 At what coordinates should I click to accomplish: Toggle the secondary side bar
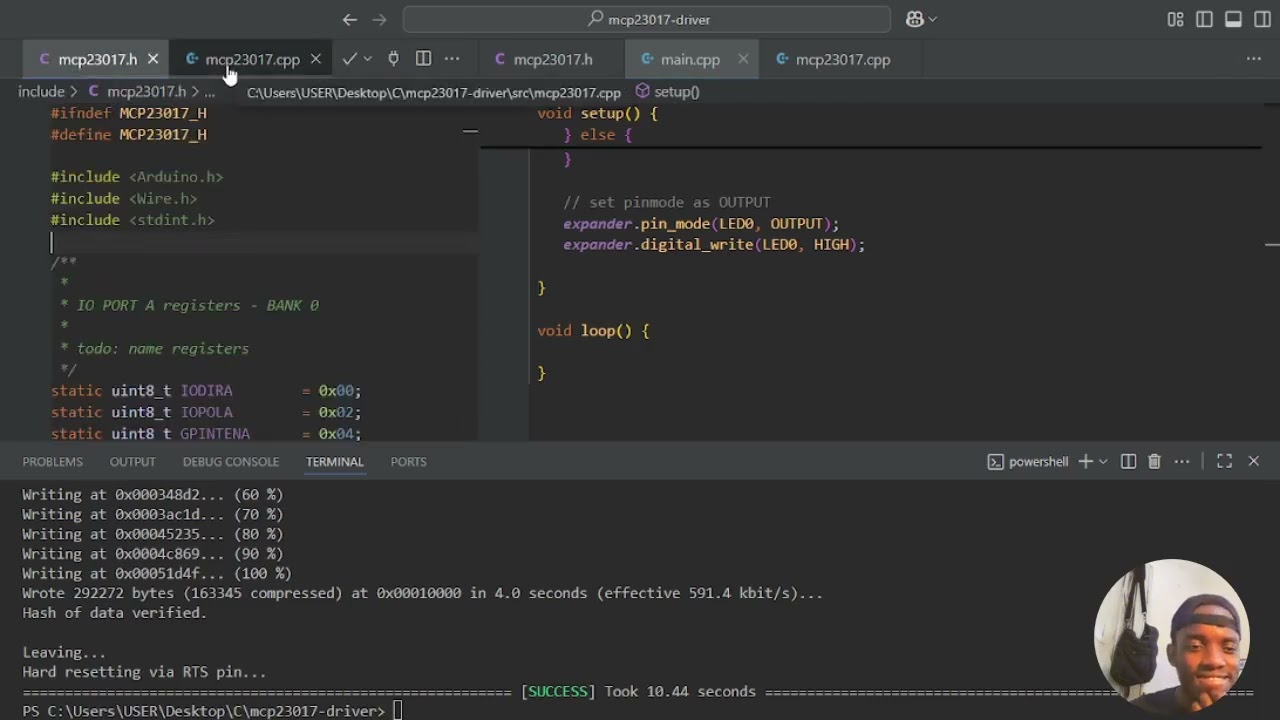tap(1262, 19)
